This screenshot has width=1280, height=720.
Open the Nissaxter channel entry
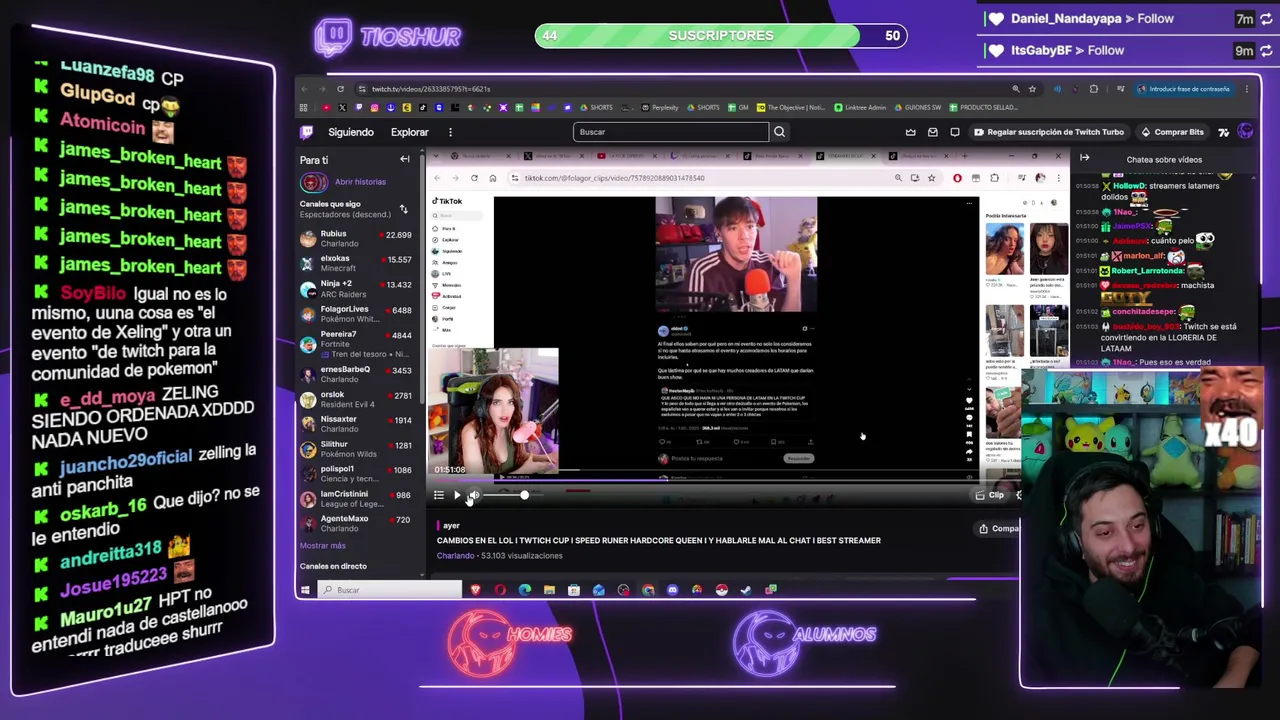pyautogui.click(x=356, y=423)
